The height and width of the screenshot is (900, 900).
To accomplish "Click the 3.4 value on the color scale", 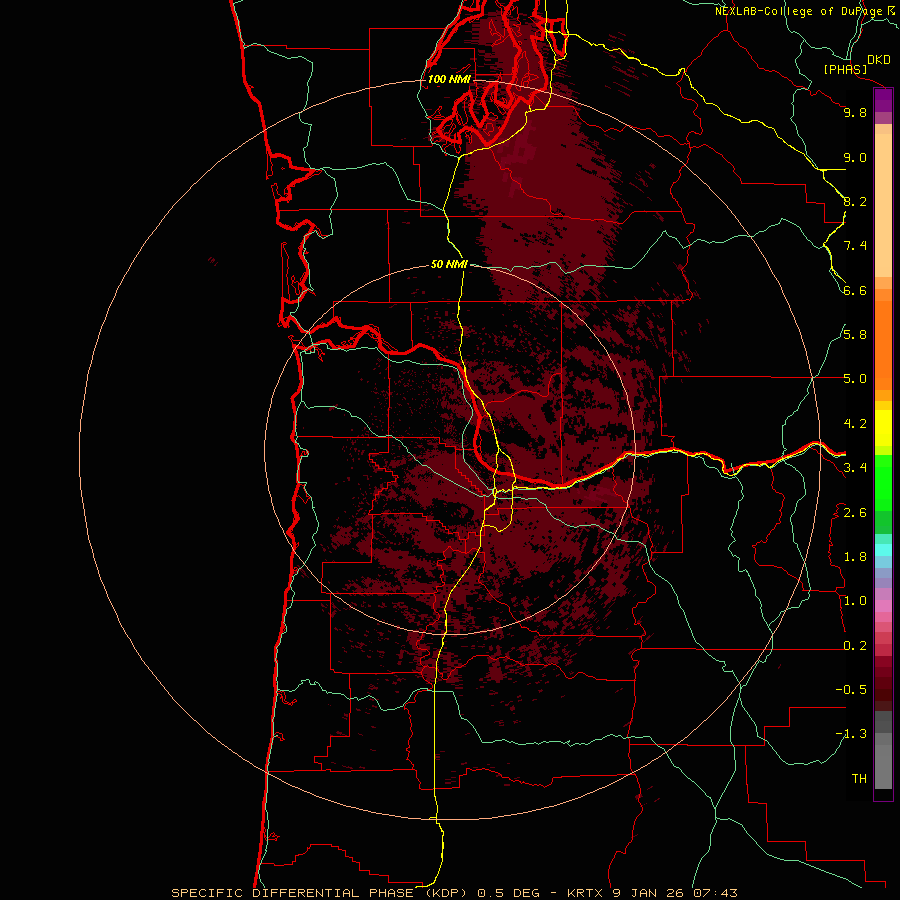I will [x=855, y=467].
